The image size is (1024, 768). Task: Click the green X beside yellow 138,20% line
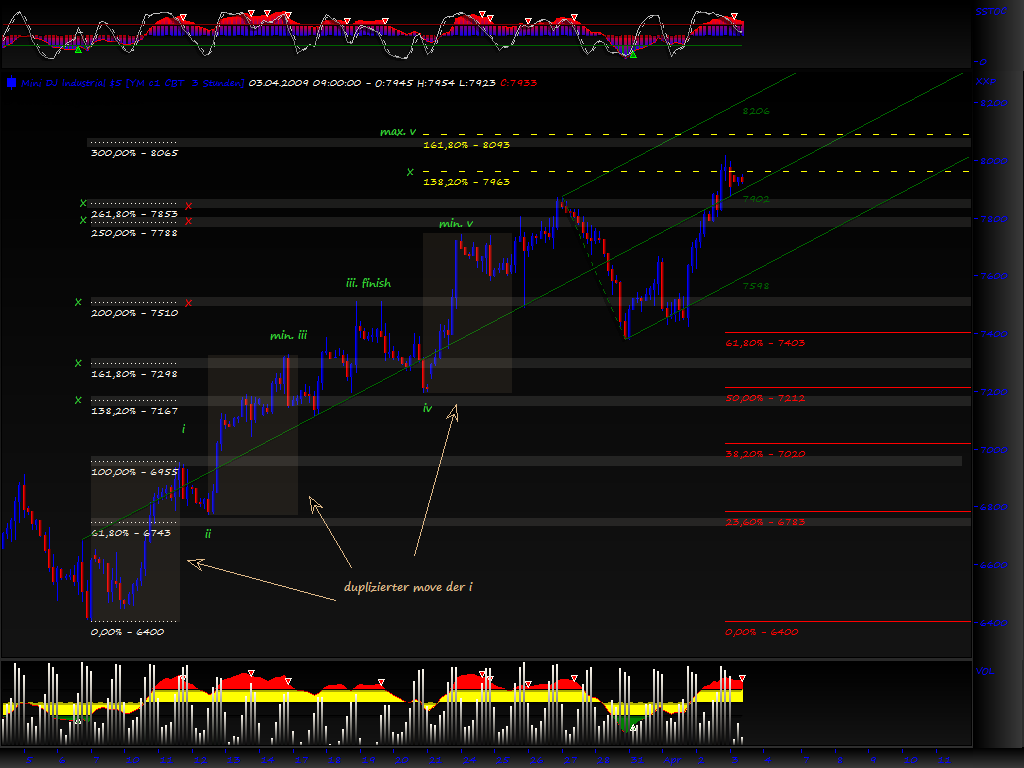click(410, 172)
